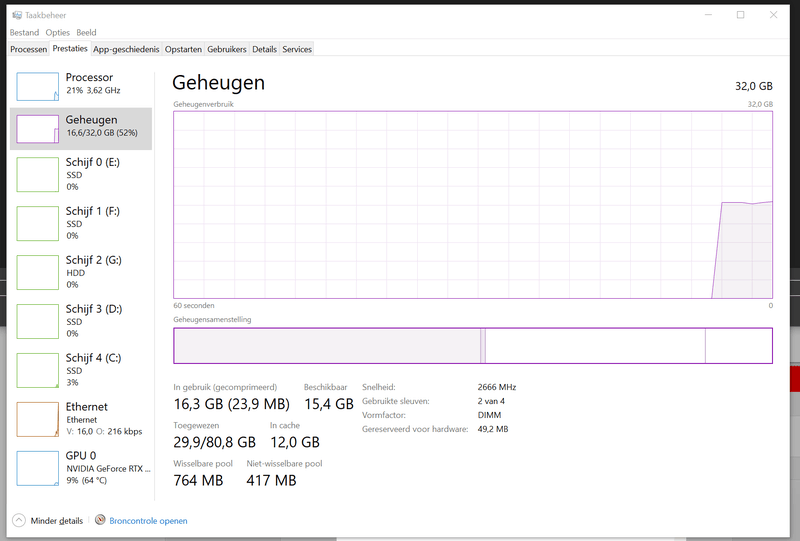
Task: Click the Broncontrole icon
Action: point(100,520)
